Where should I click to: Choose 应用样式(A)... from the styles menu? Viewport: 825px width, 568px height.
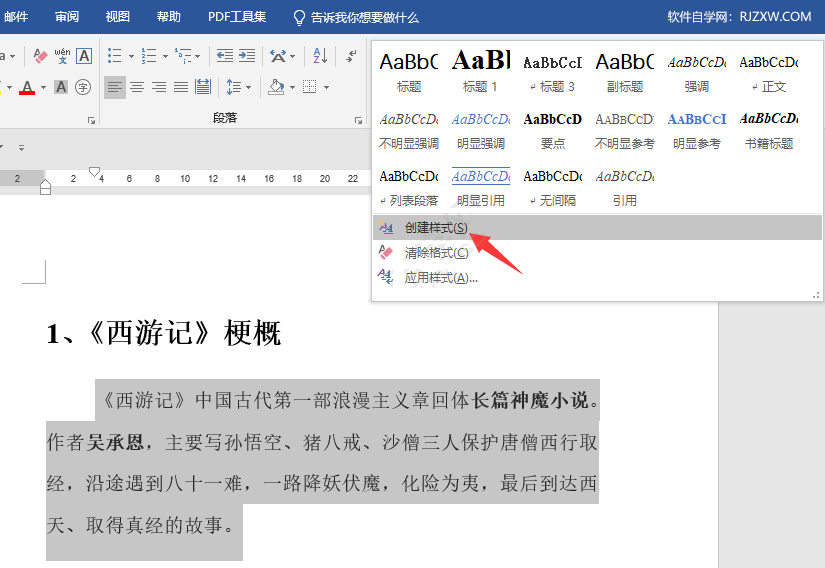[x=597, y=278]
